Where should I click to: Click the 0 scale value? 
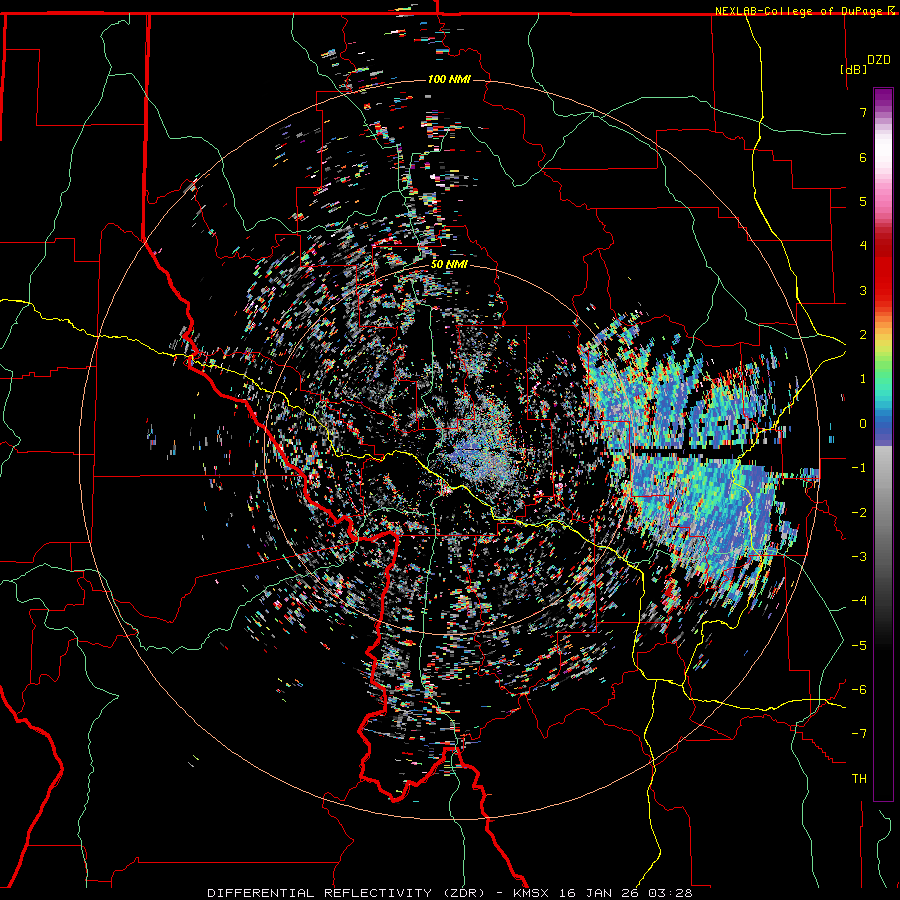click(x=863, y=424)
